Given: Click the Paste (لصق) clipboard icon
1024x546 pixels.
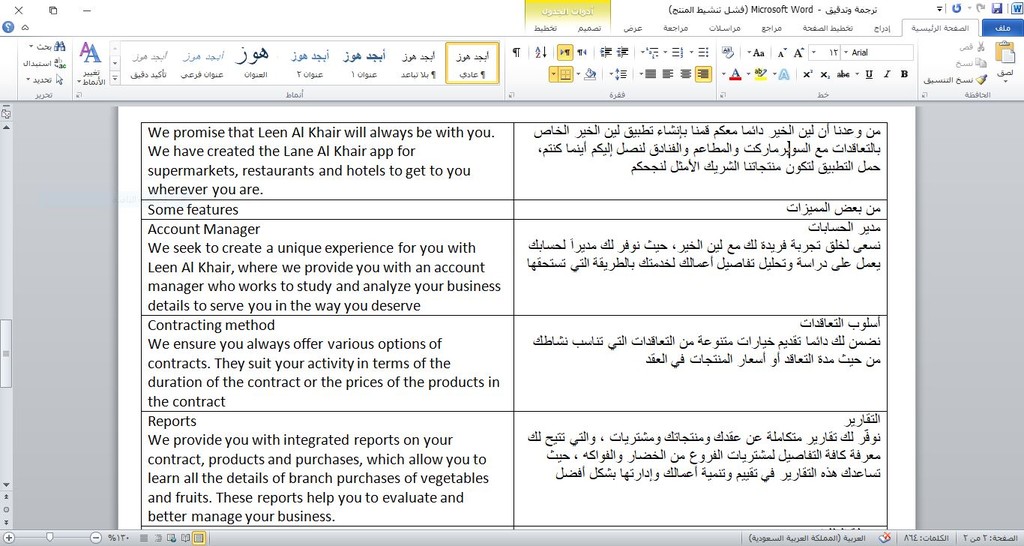Looking at the screenshot, I should pos(1006,54).
